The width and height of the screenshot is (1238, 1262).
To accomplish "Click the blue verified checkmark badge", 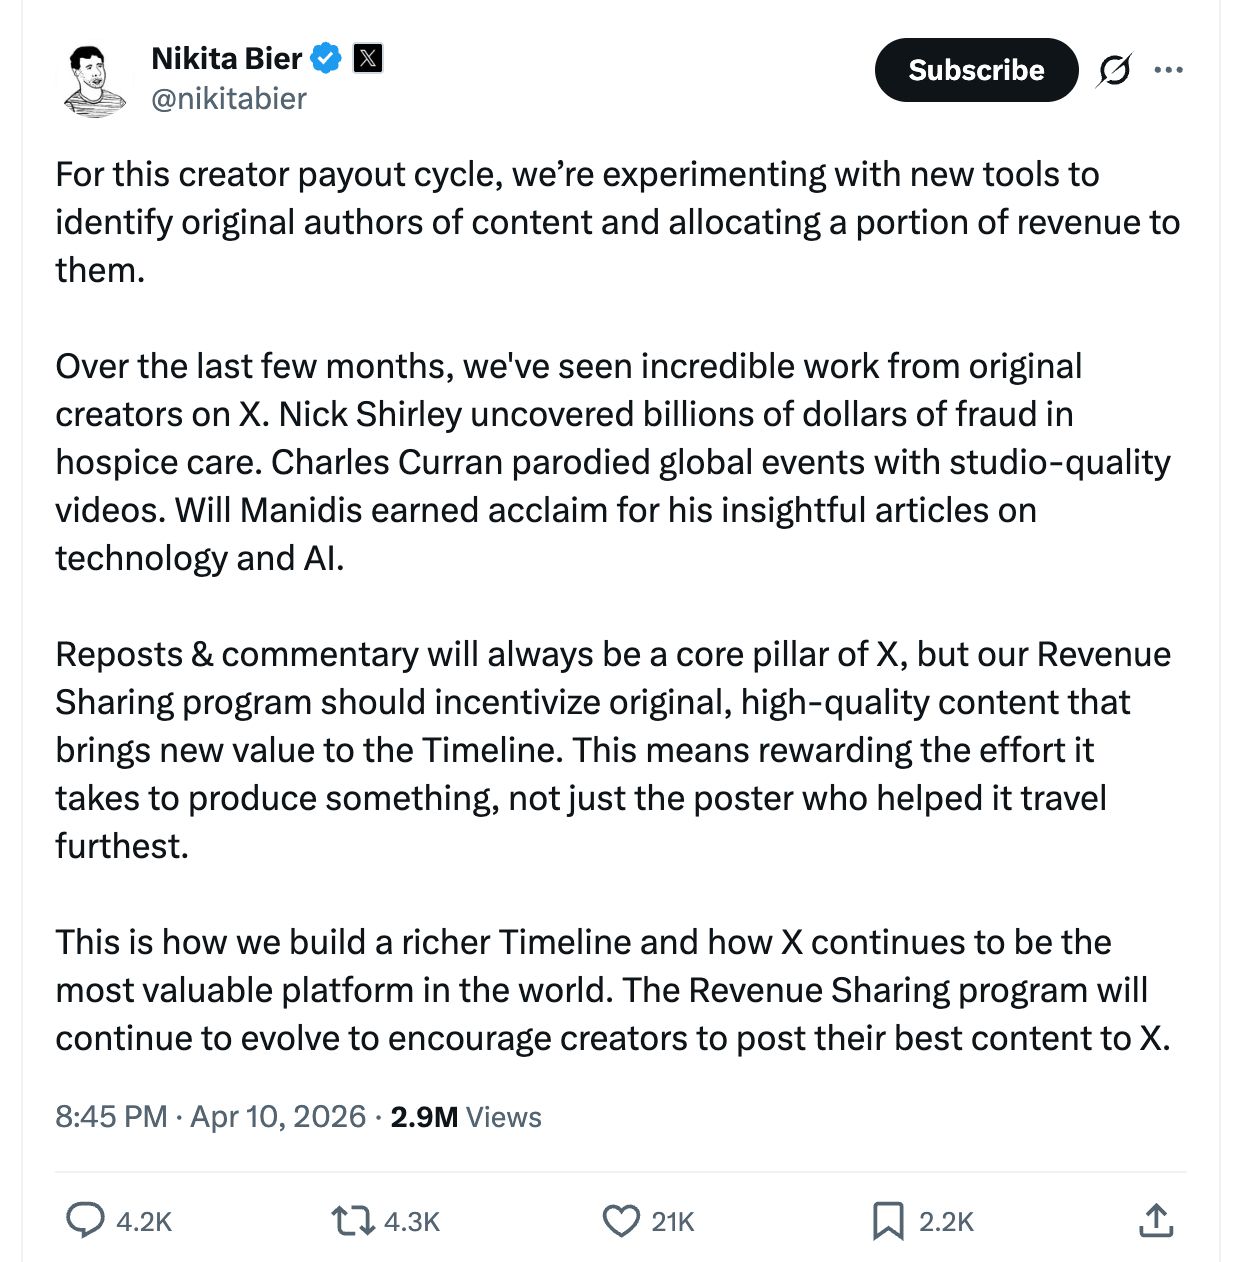I will (326, 59).
